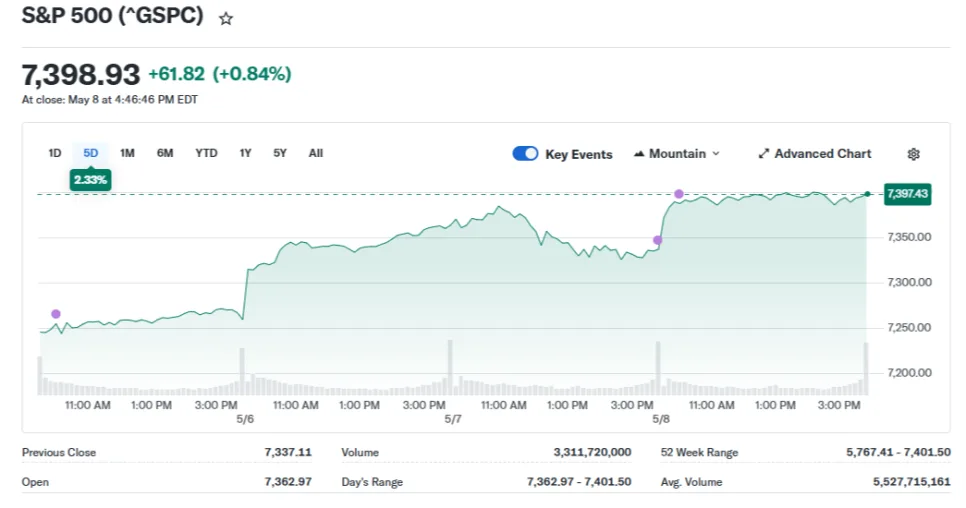The image size is (966, 508).
Task: Click the At close May 8 timestamp
Action: click(110, 99)
